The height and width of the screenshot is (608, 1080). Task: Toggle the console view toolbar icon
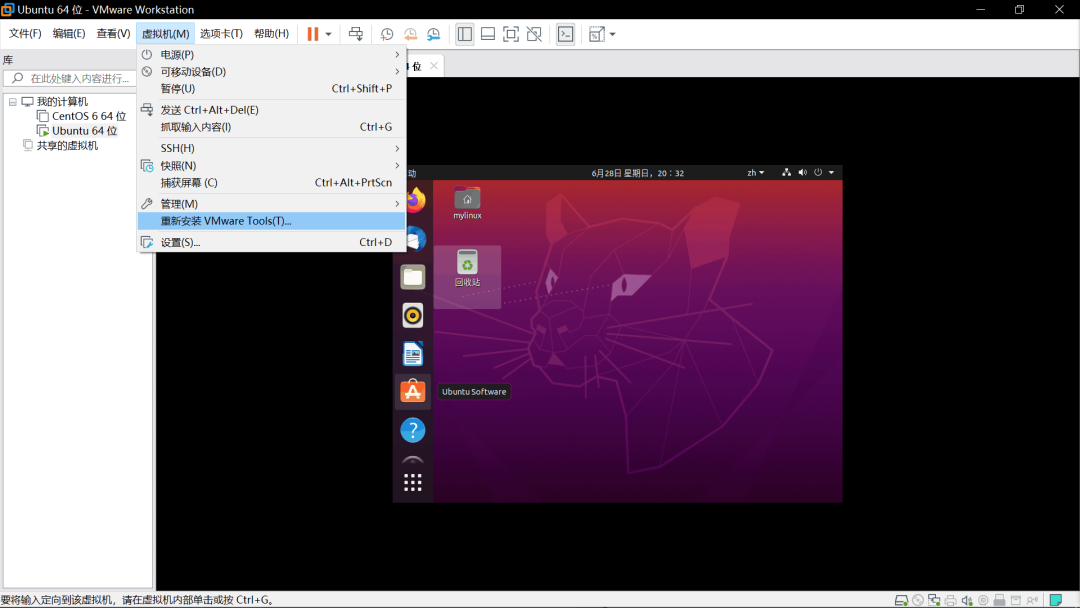pos(565,34)
